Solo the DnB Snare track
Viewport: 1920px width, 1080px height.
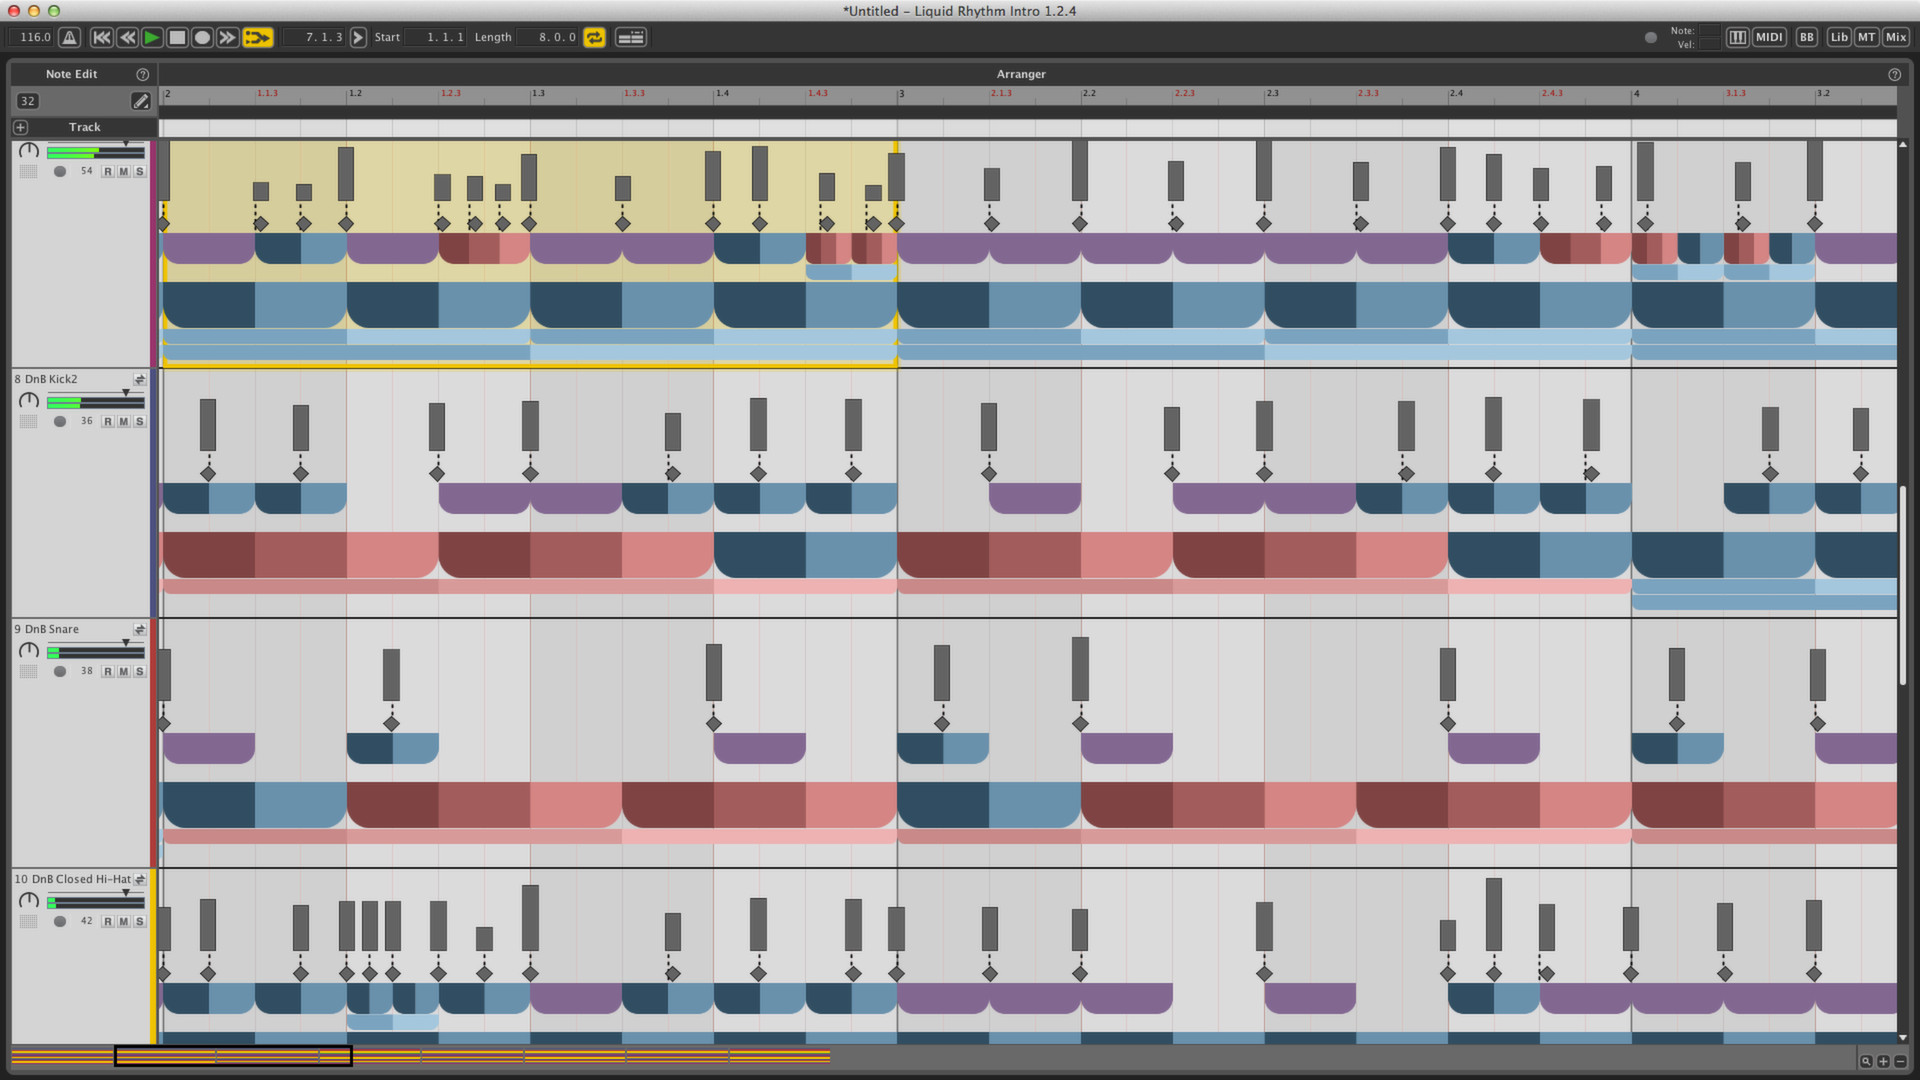pos(138,671)
